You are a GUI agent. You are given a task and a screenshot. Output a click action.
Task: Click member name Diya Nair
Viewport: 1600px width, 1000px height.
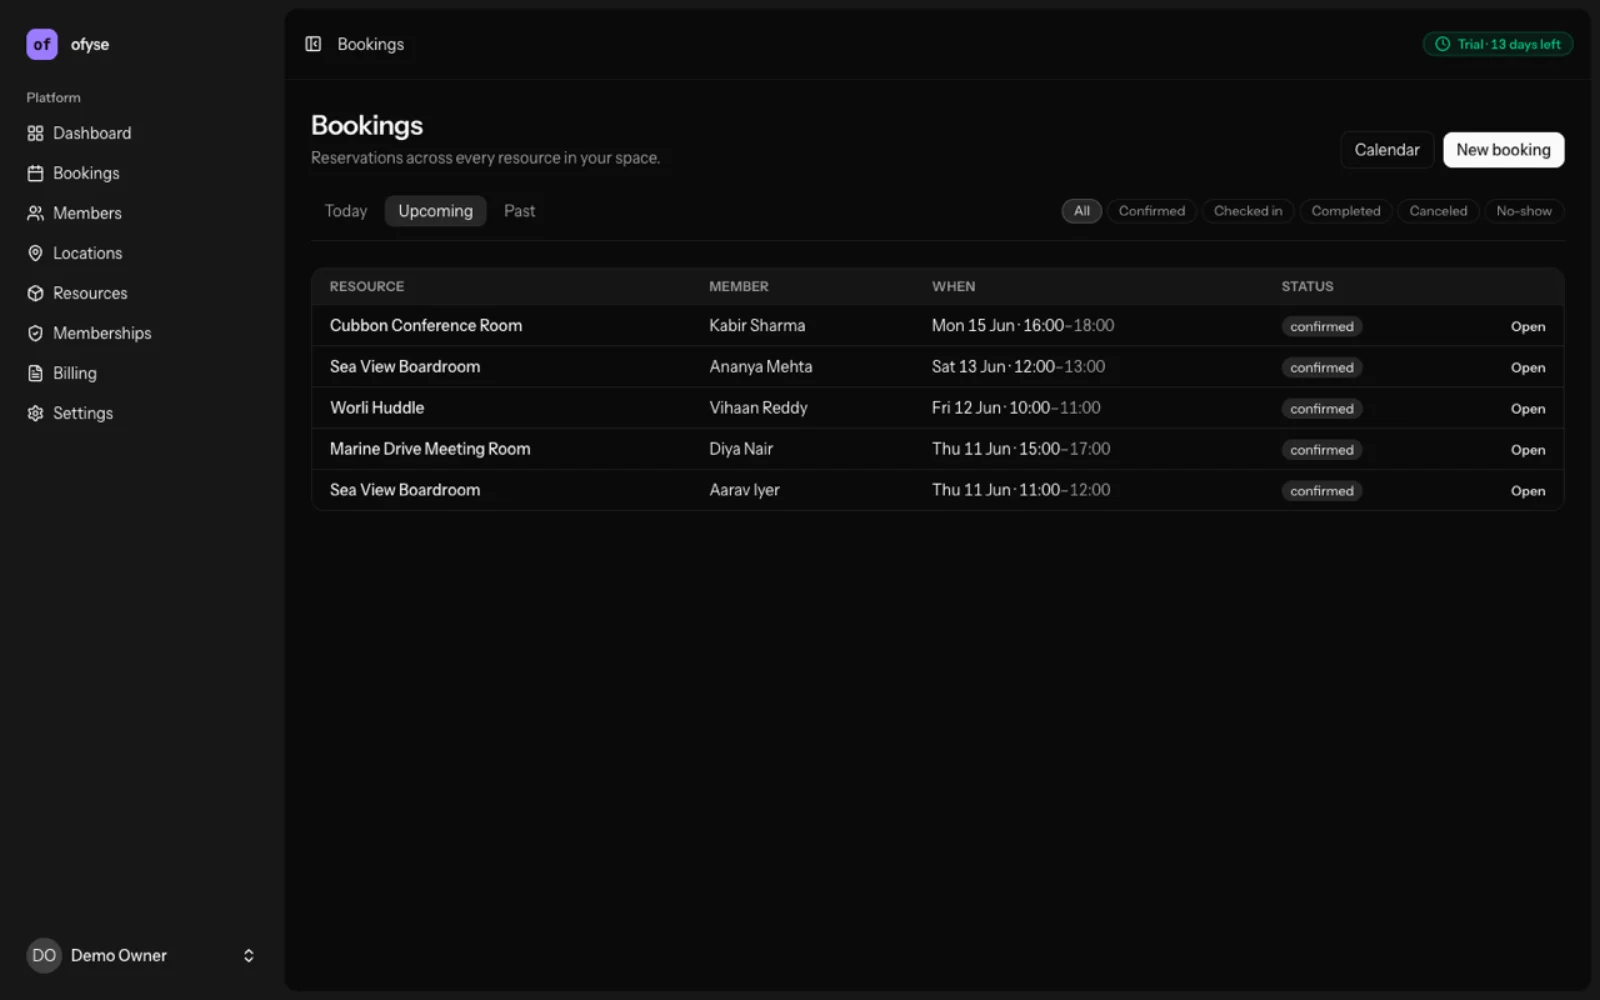741,449
